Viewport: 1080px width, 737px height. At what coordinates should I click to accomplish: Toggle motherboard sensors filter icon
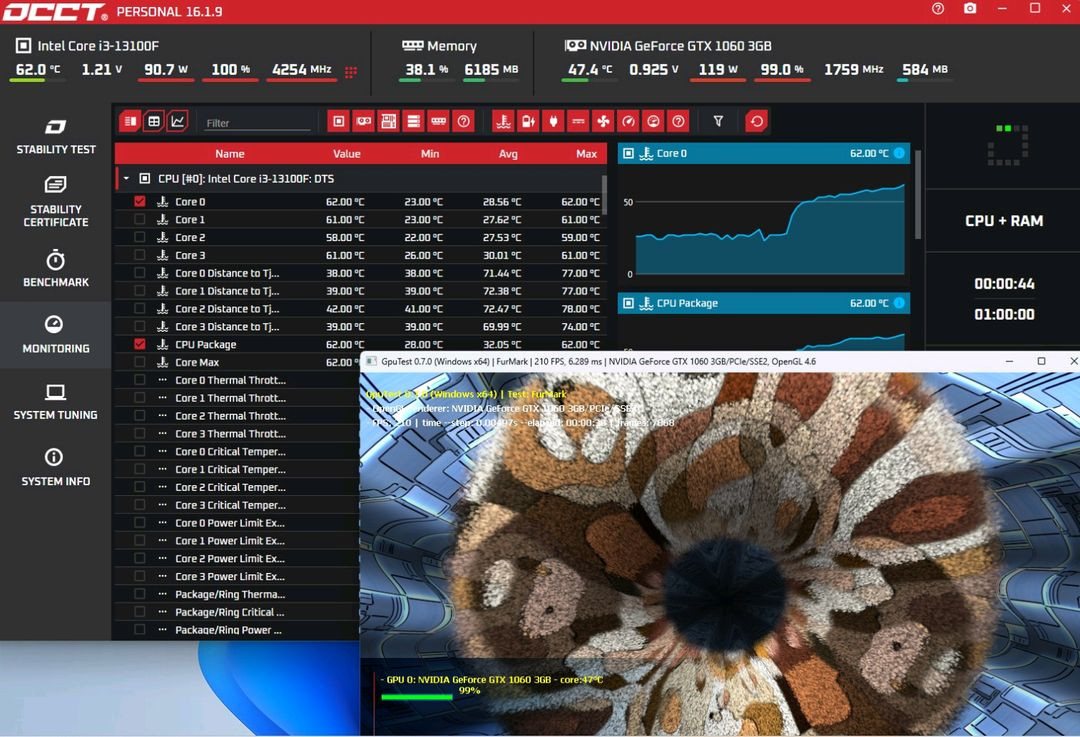click(x=388, y=122)
